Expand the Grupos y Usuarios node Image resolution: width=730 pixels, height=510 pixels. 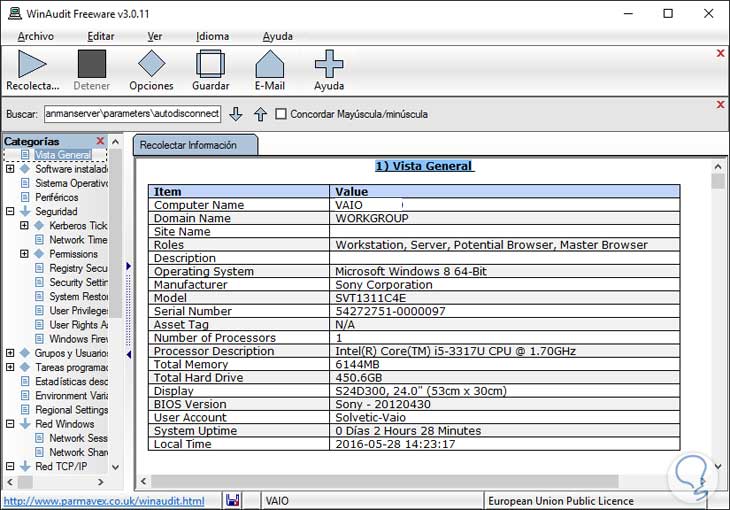coord(10,353)
